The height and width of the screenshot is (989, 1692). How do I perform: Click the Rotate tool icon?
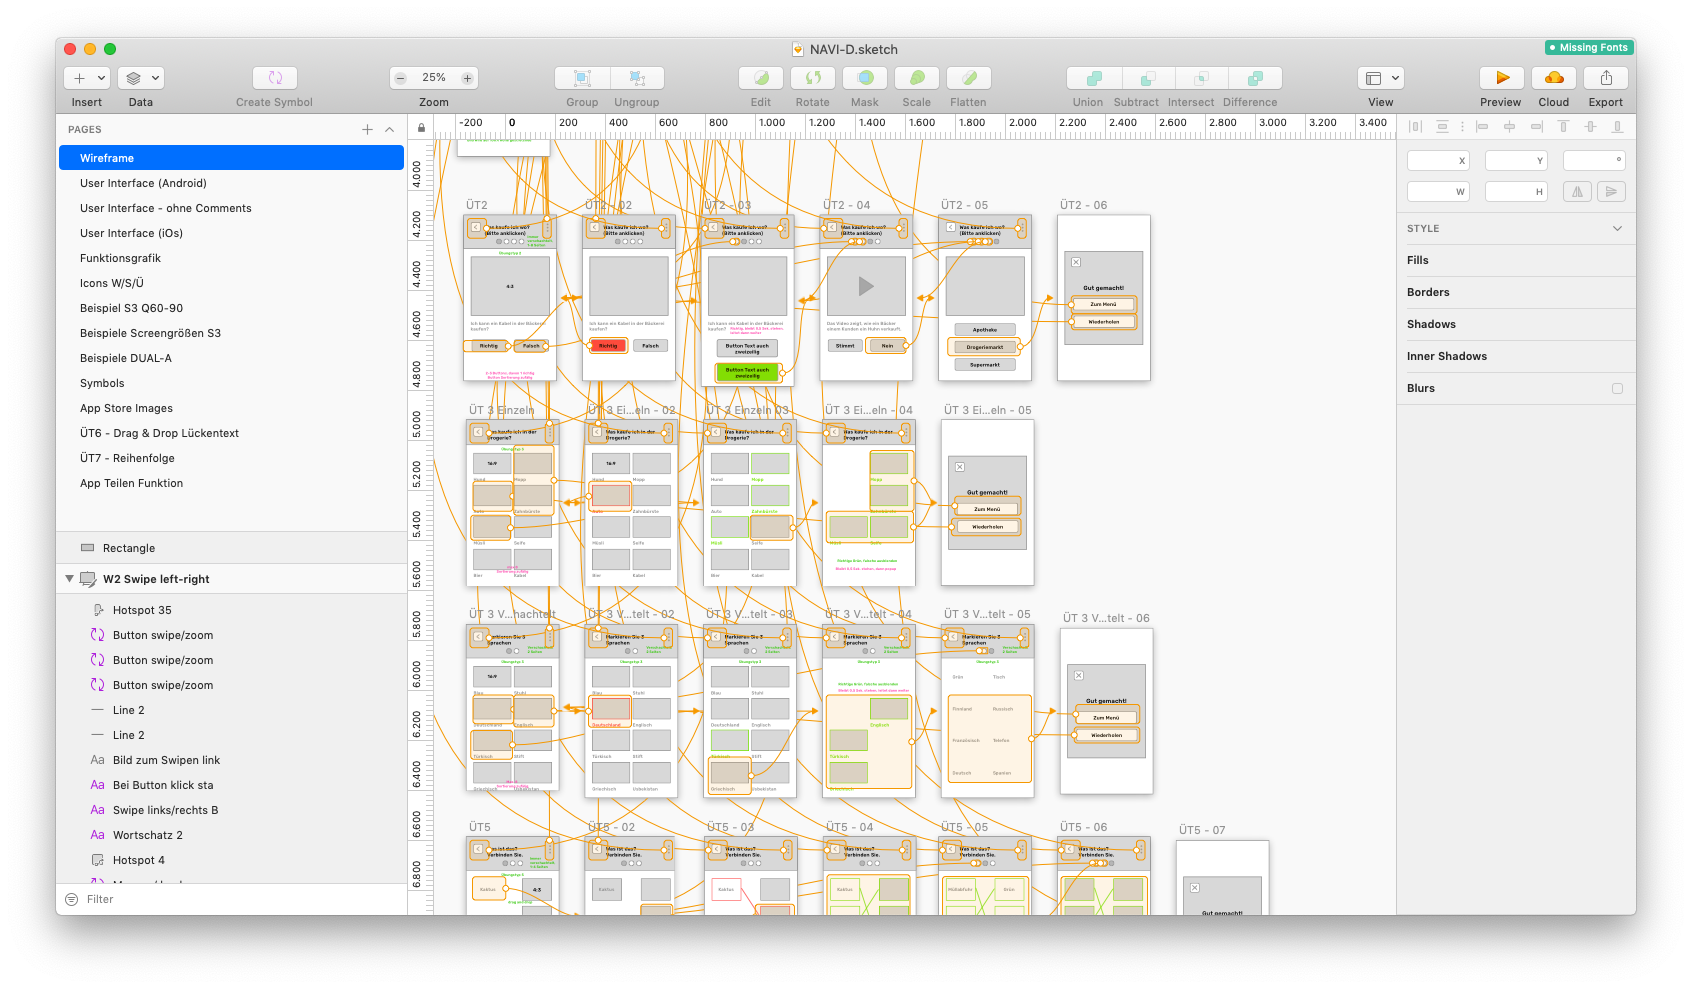point(813,78)
